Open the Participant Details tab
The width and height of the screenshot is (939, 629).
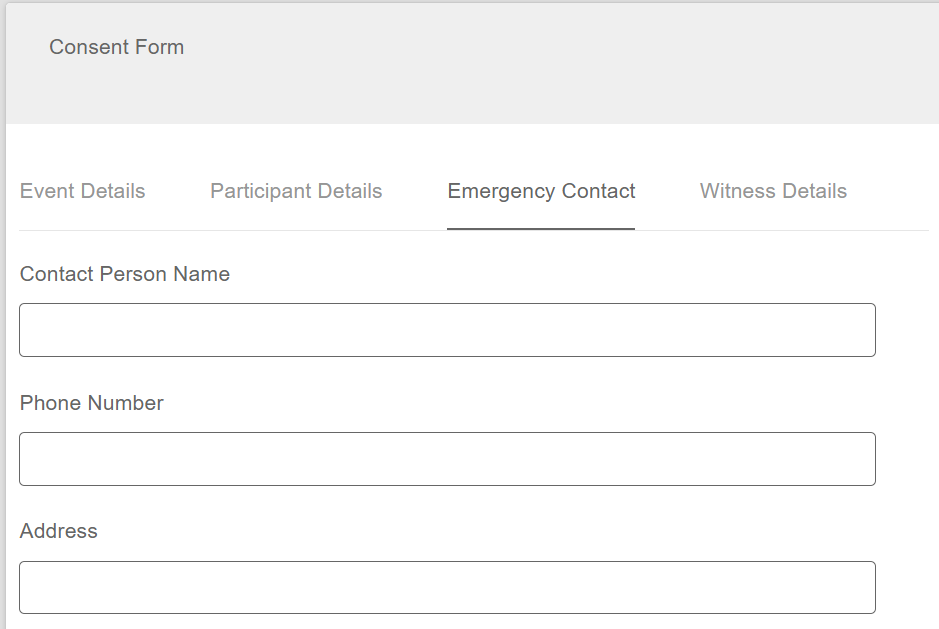point(296,191)
